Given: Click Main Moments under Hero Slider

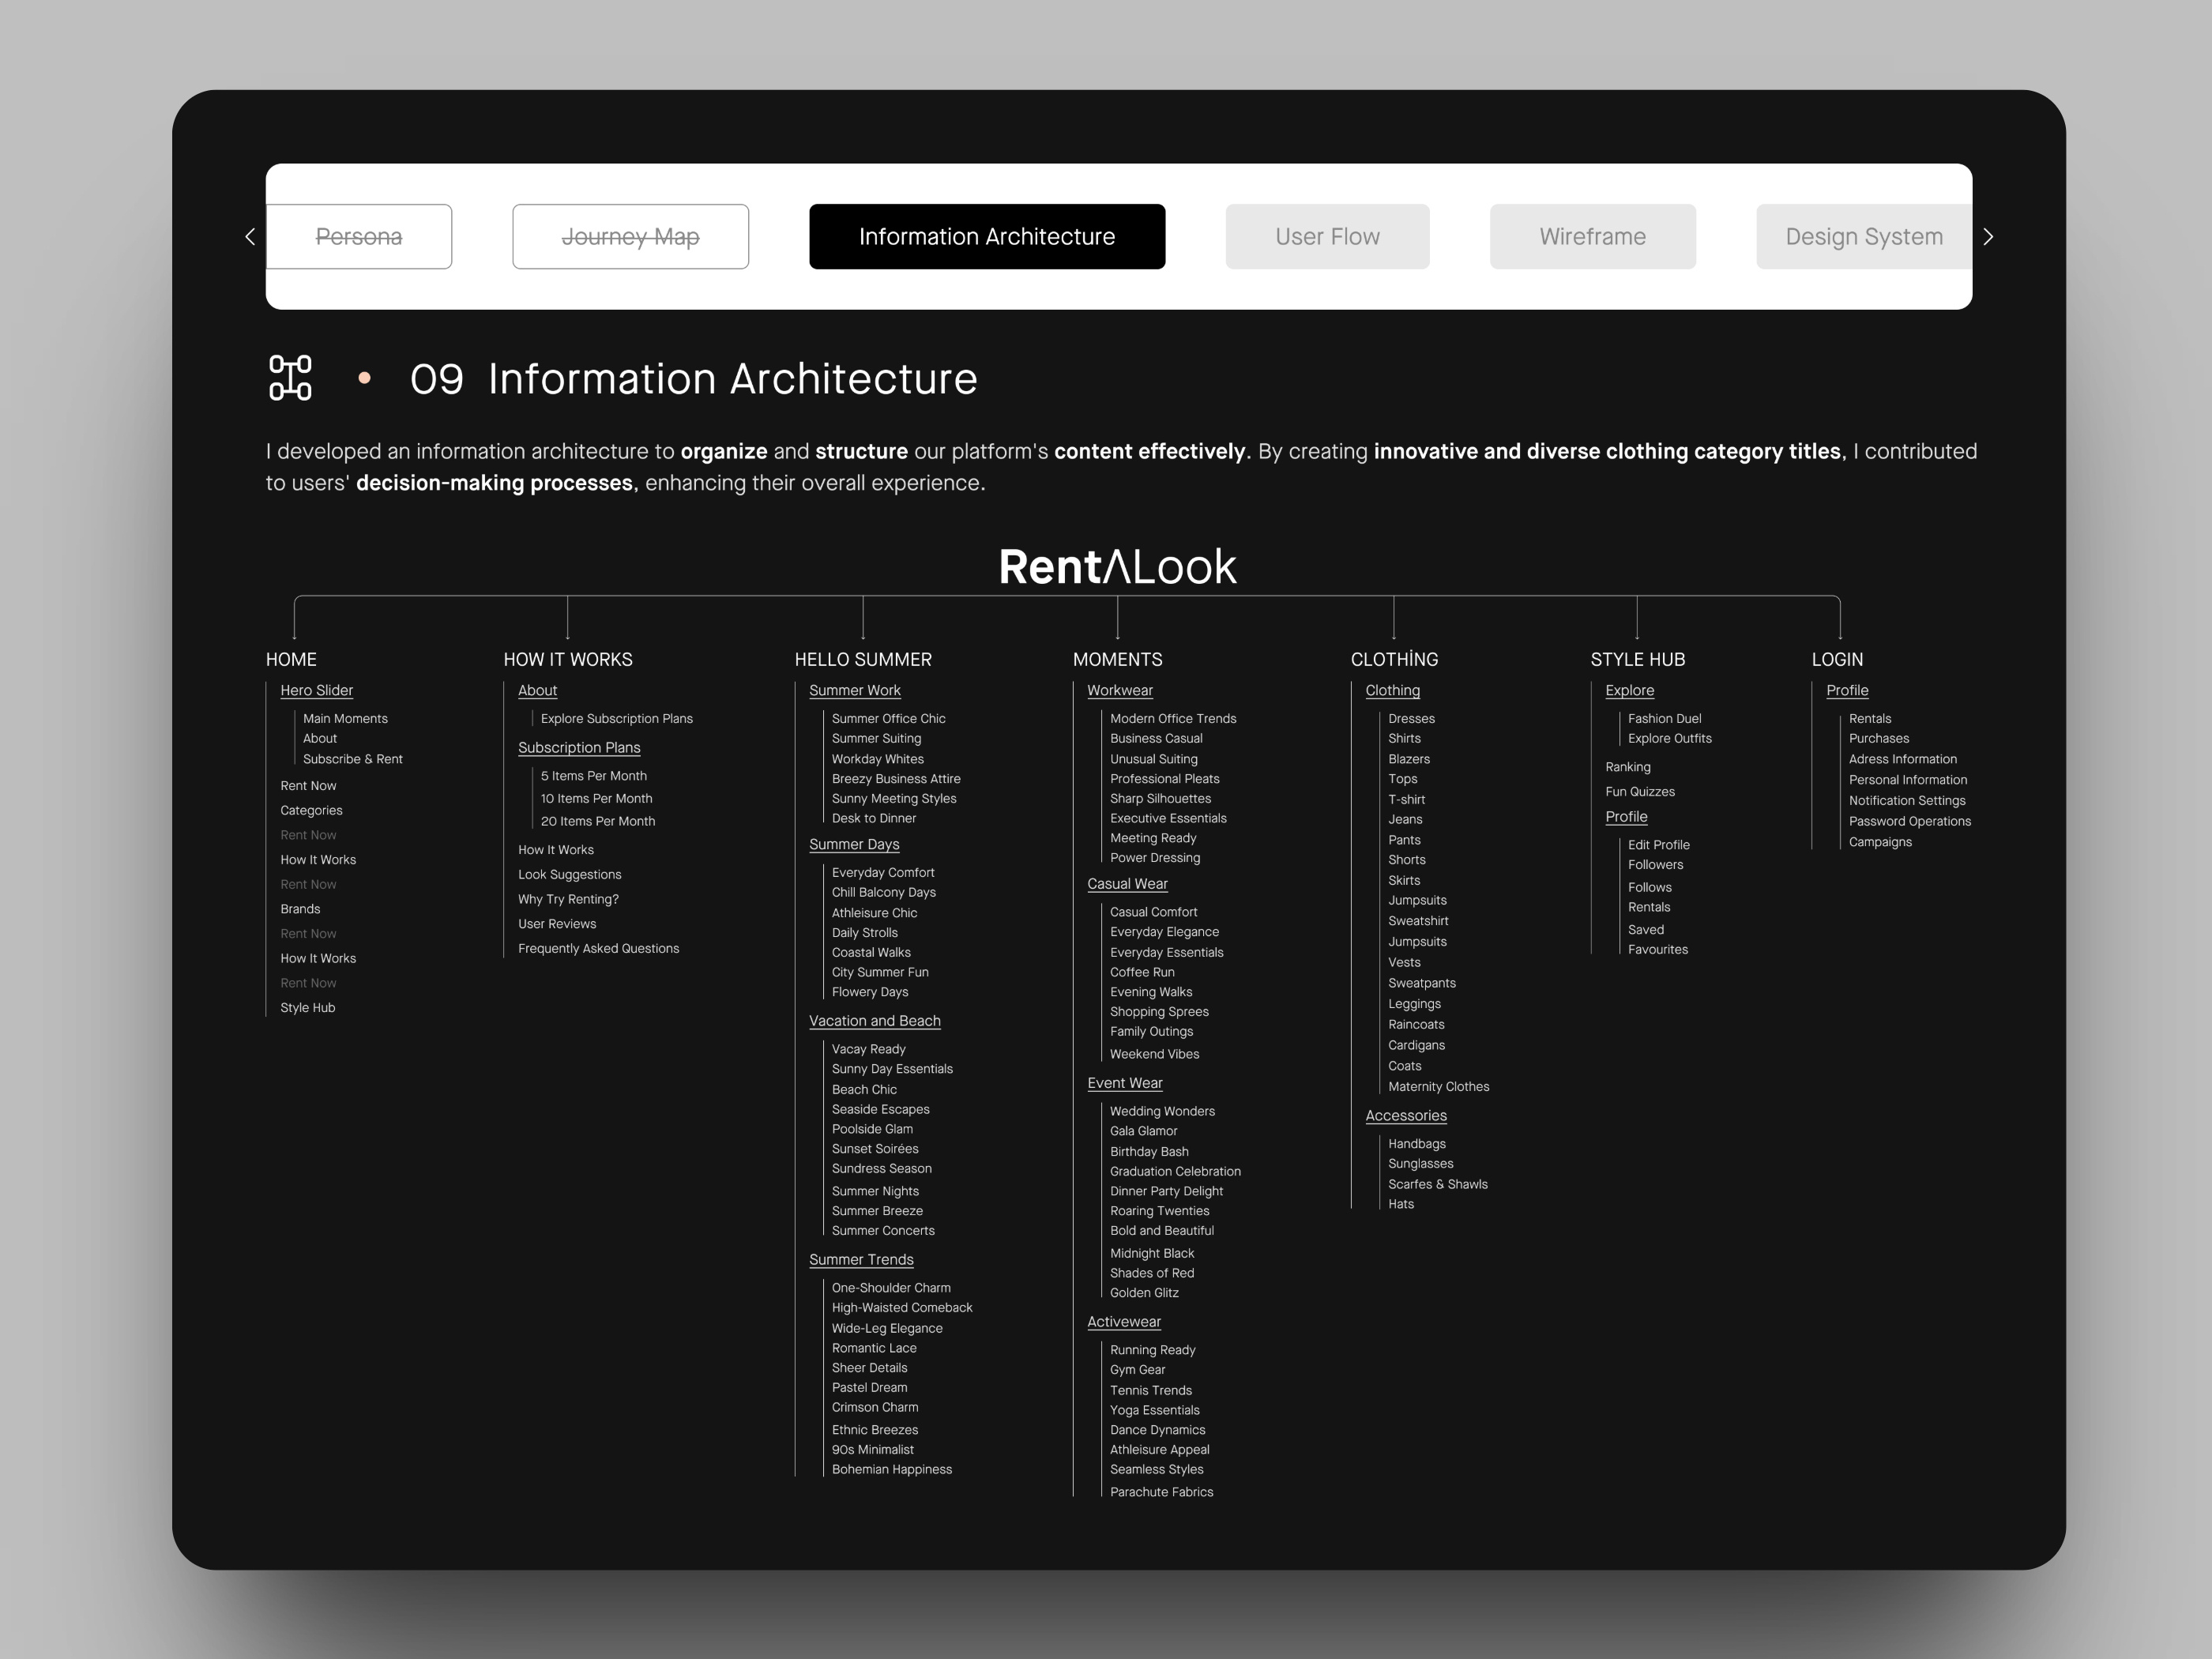Looking at the screenshot, I should click(x=345, y=719).
